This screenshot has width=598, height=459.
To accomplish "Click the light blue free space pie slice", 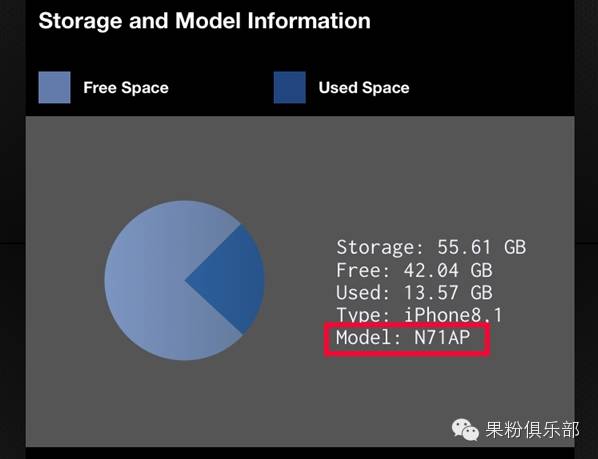I will click(153, 280).
